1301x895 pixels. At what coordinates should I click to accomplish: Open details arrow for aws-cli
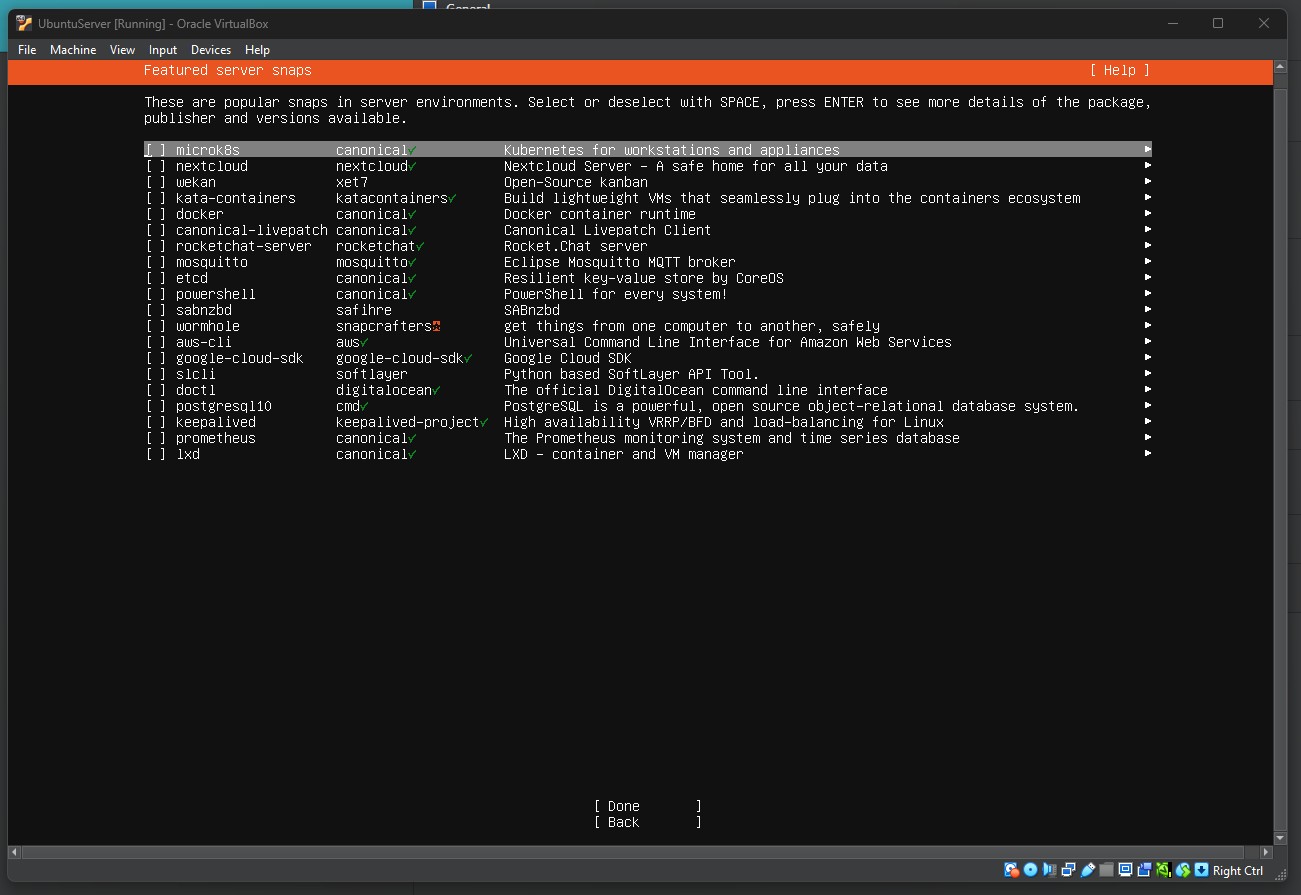tap(1146, 342)
